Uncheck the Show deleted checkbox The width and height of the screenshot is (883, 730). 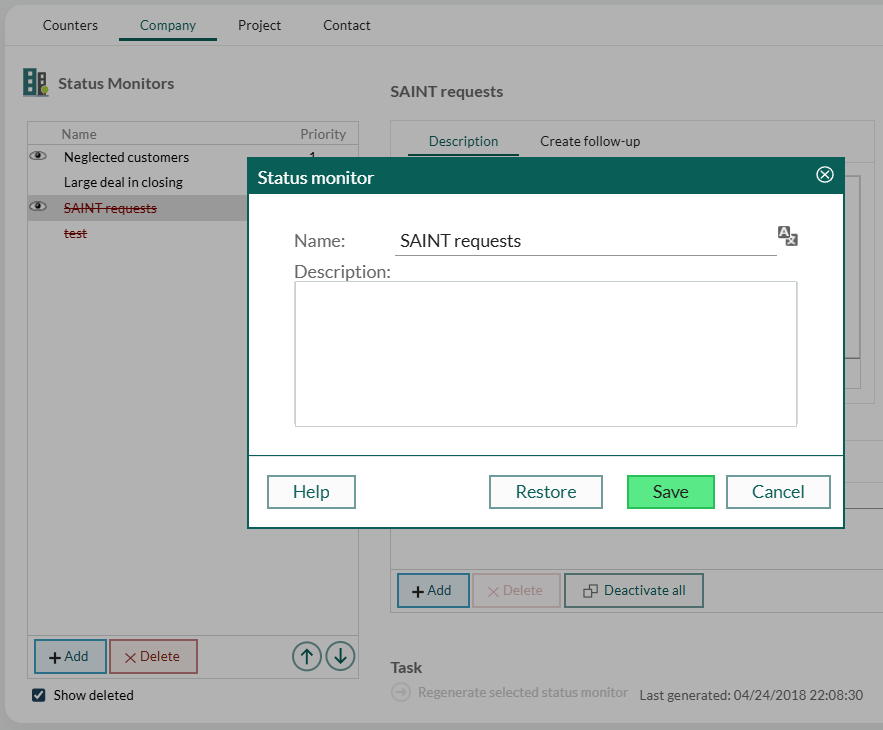click(x=38, y=695)
